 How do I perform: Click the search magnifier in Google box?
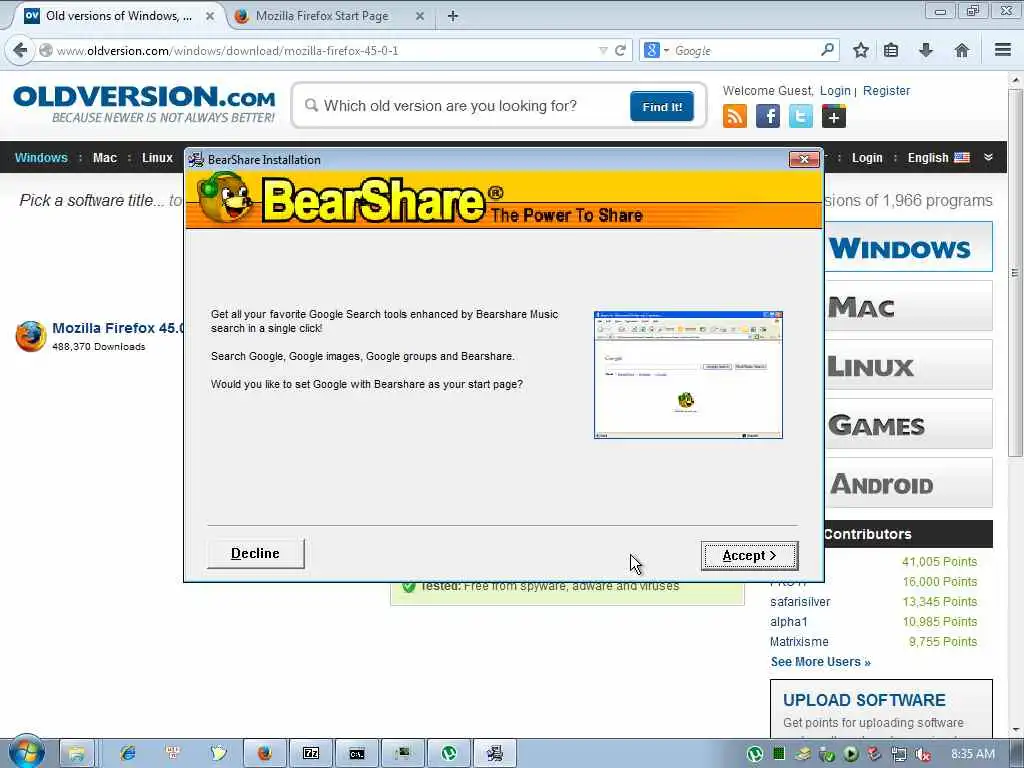[x=827, y=49]
